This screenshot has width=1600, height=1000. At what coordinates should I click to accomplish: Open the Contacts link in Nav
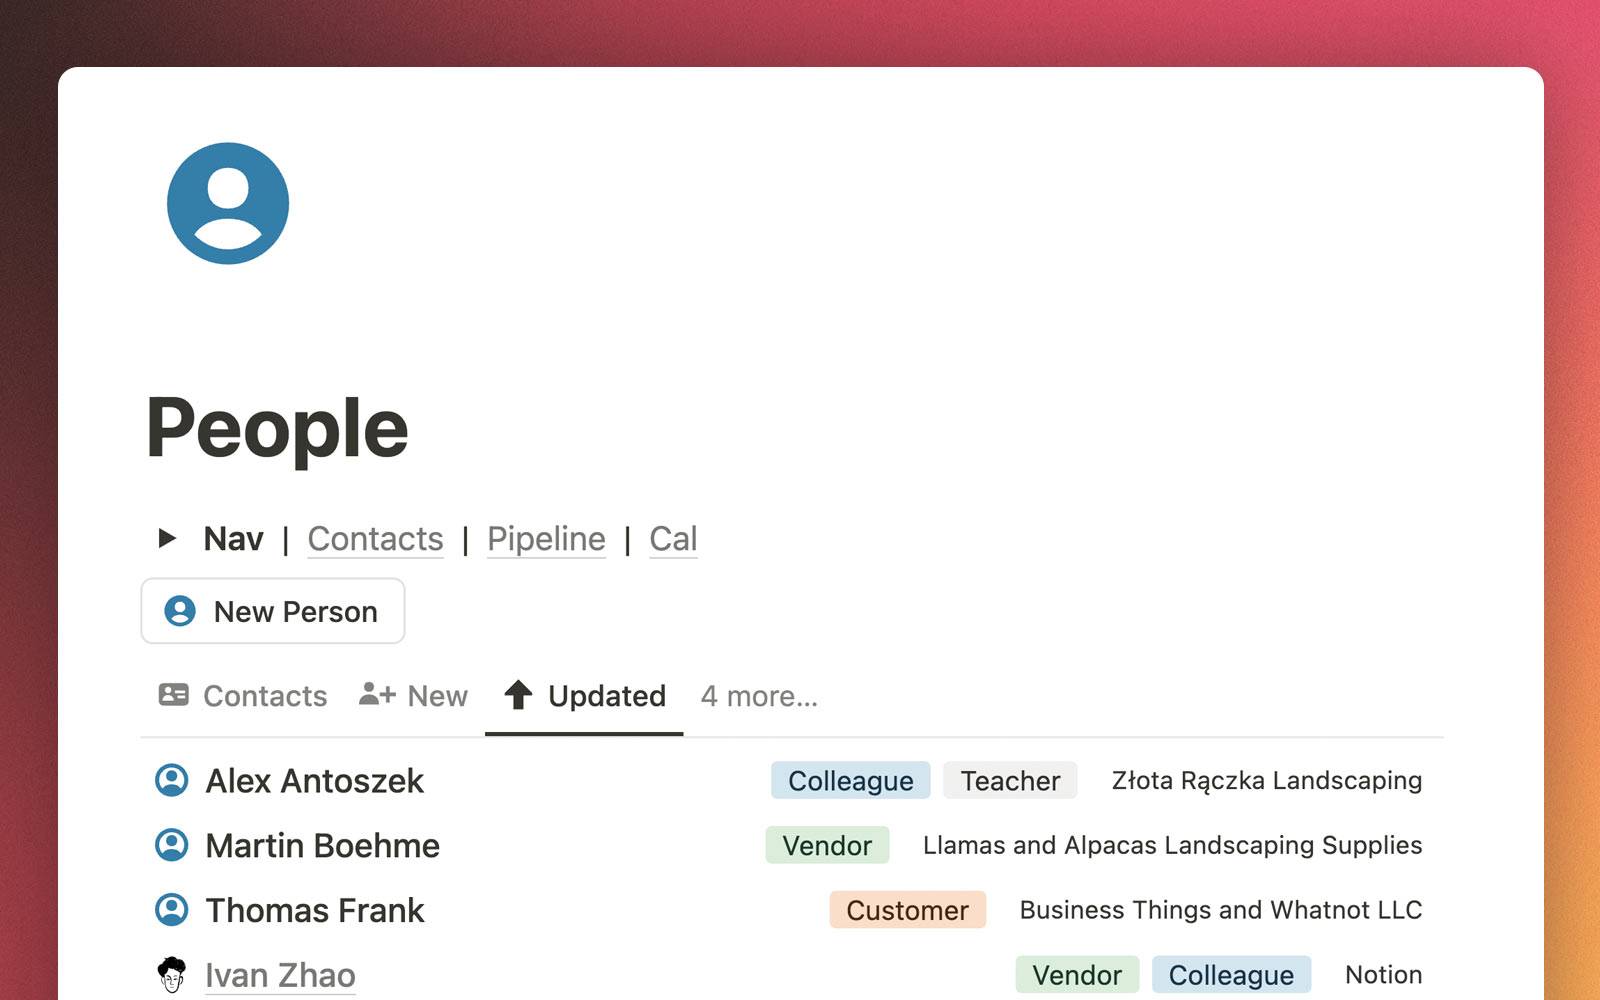[x=375, y=539]
